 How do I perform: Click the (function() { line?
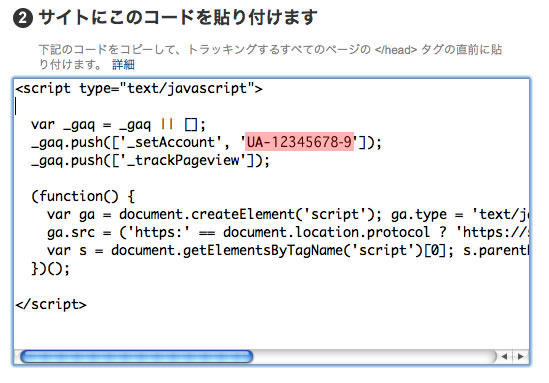pos(83,196)
